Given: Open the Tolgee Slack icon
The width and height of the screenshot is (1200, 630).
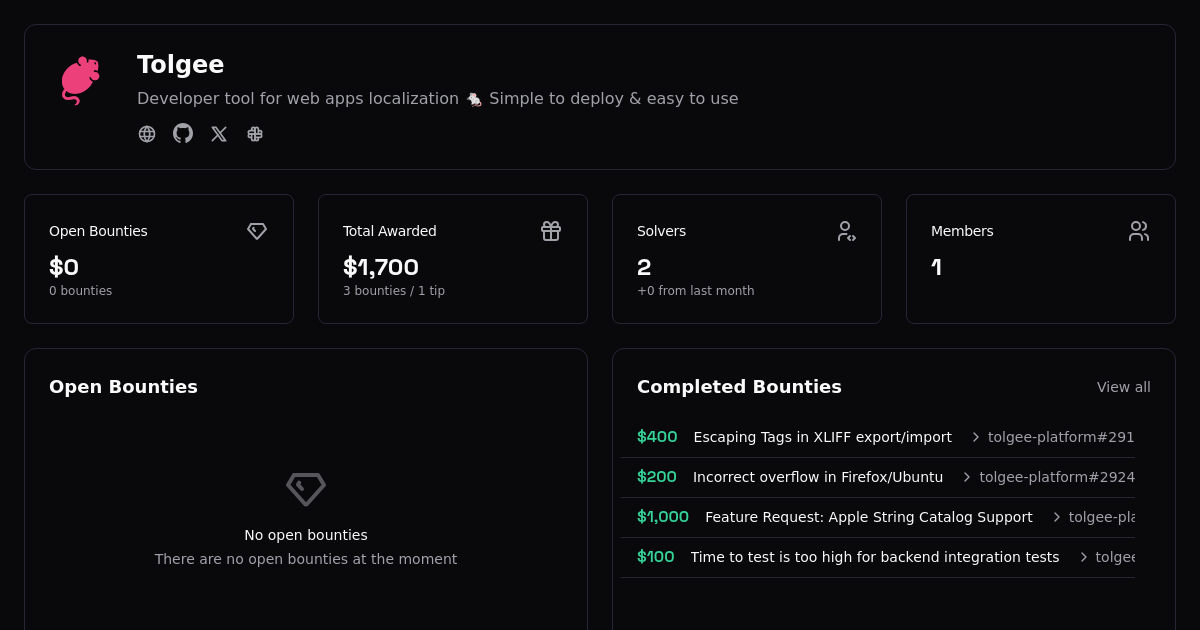Looking at the screenshot, I should point(255,134).
